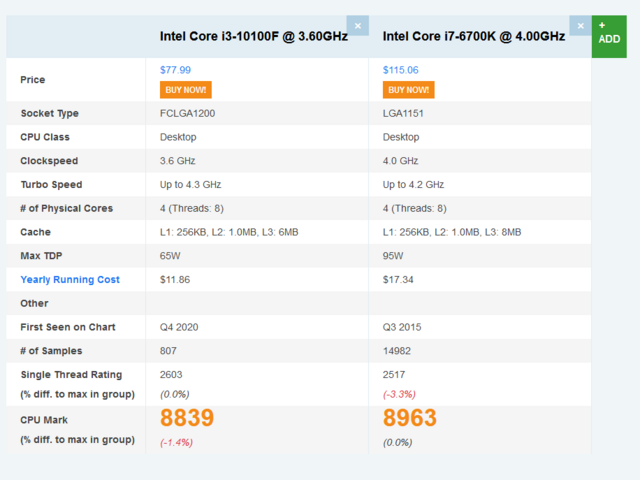Click the 8963 CPU Mark score
Image resolution: width=640 pixels, height=480 pixels.
(410, 418)
